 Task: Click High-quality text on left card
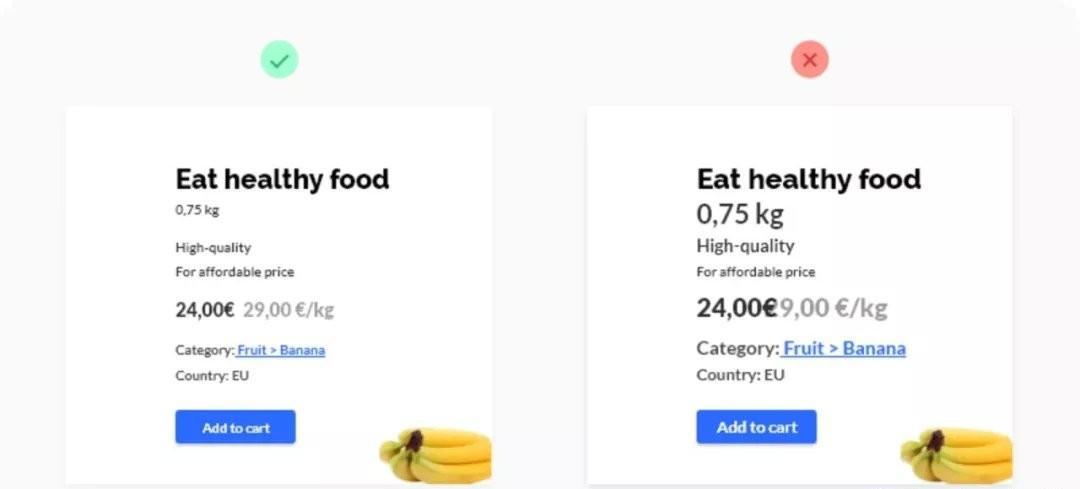[x=214, y=248]
